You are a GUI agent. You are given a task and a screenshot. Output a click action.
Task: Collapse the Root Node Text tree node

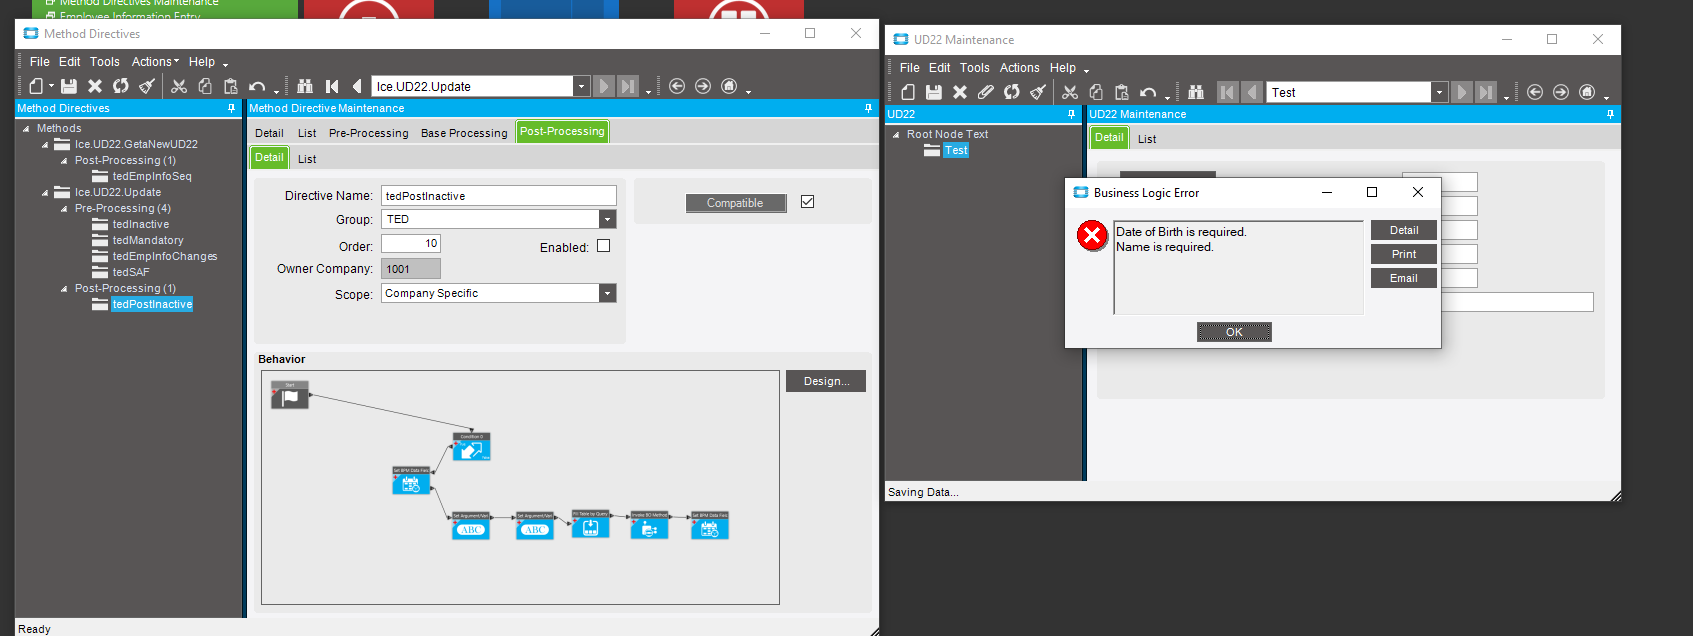[896, 135]
